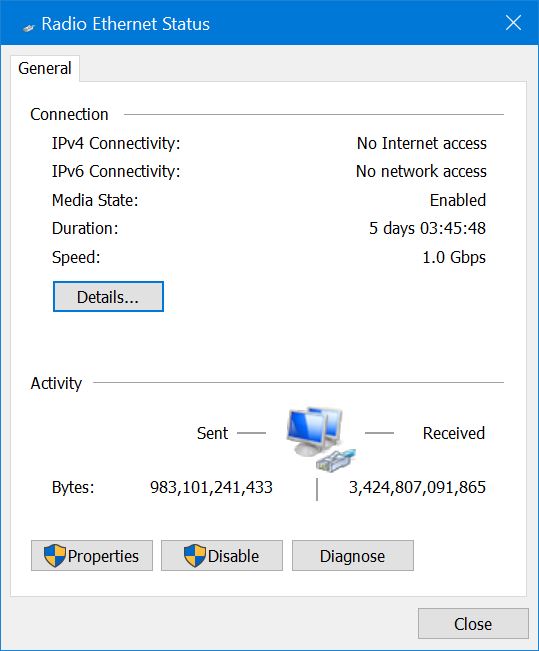Select the IPv4 Connectivity status value
Viewport: 539px width, 651px height.
(421, 143)
